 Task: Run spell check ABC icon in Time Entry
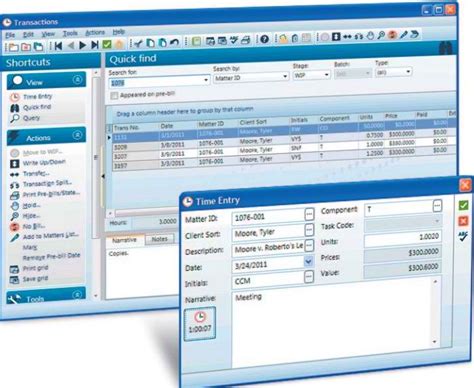tap(463, 236)
